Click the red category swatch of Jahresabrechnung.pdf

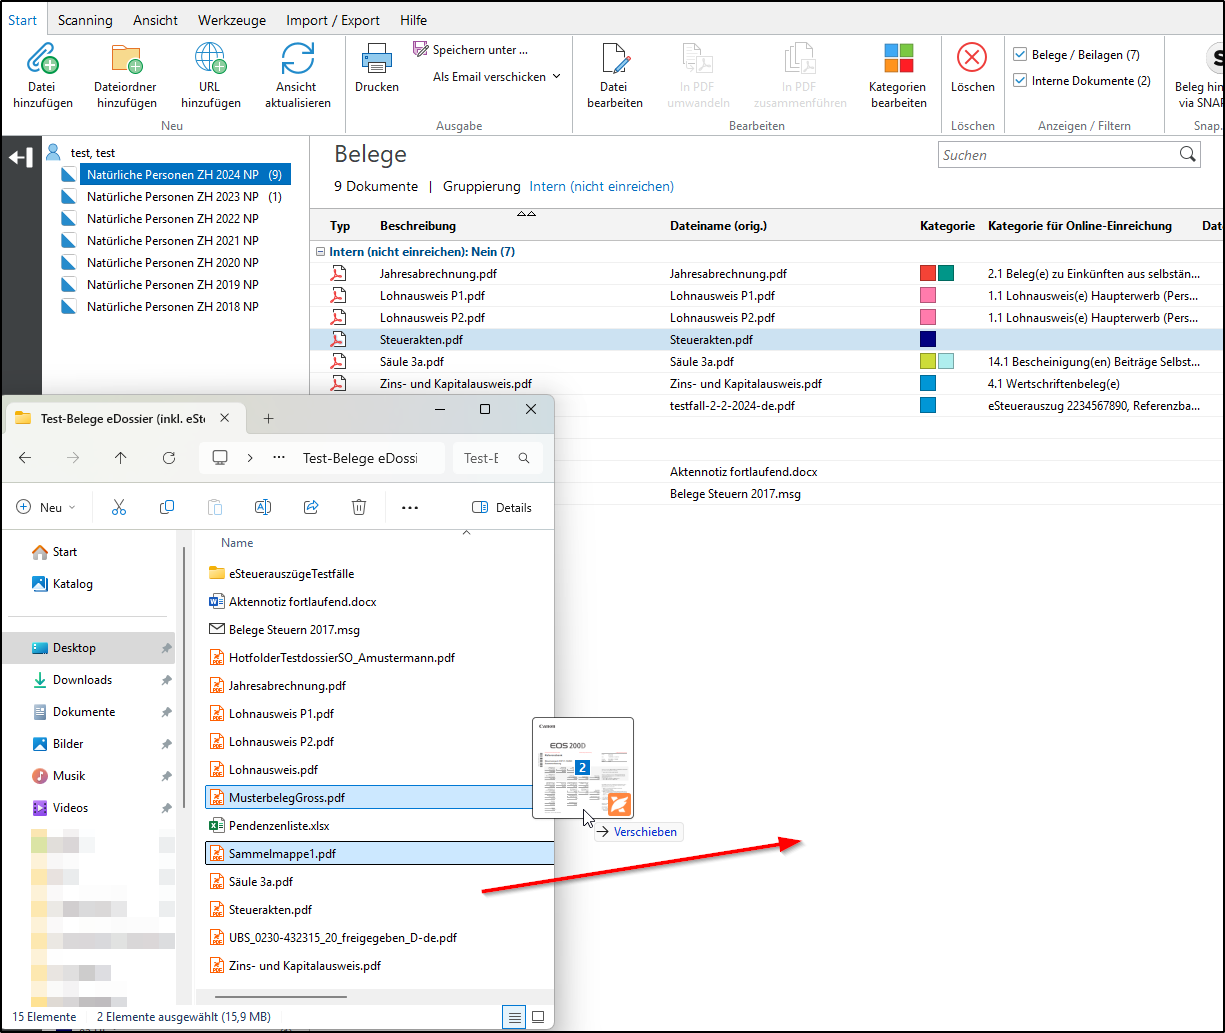(928, 273)
